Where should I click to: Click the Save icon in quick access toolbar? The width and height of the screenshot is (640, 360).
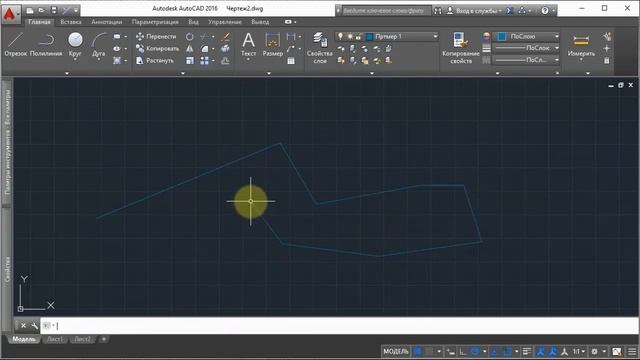(x=54, y=10)
